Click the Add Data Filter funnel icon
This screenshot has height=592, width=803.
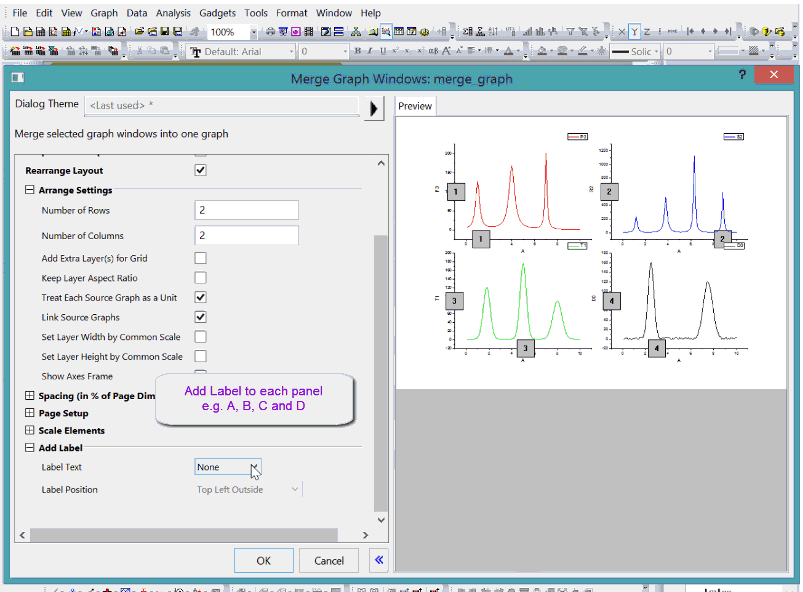coord(570,32)
